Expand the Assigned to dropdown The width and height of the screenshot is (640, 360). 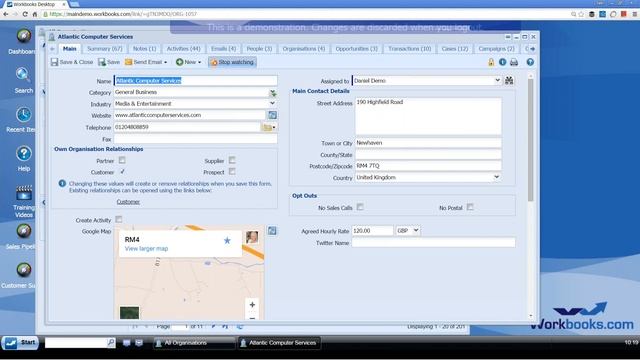tap(497, 80)
